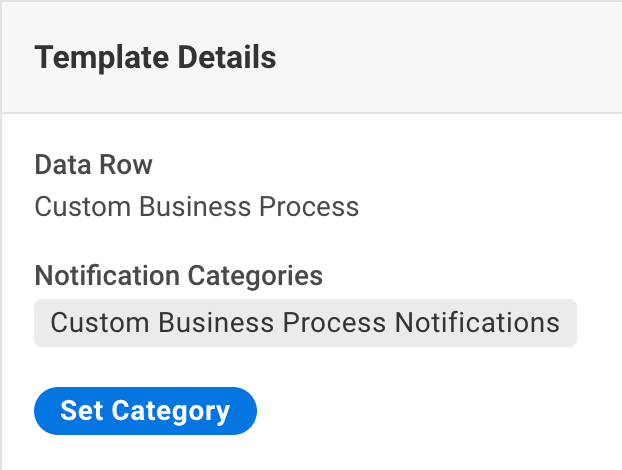Click the bold Notification Categories field title
The width and height of the screenshot is (622, 470).
(178, 275)
